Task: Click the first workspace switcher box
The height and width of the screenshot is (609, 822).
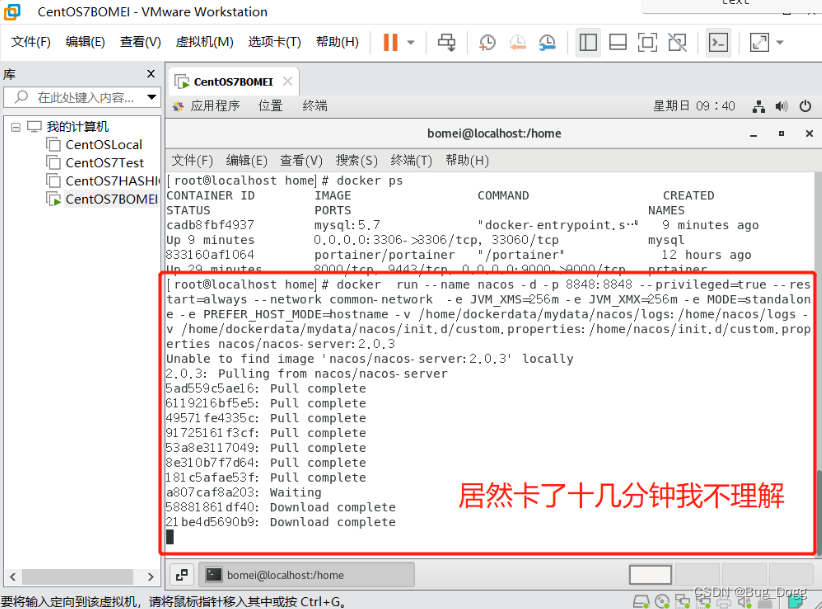Action: pyautogui.click(x=650, y=575)
